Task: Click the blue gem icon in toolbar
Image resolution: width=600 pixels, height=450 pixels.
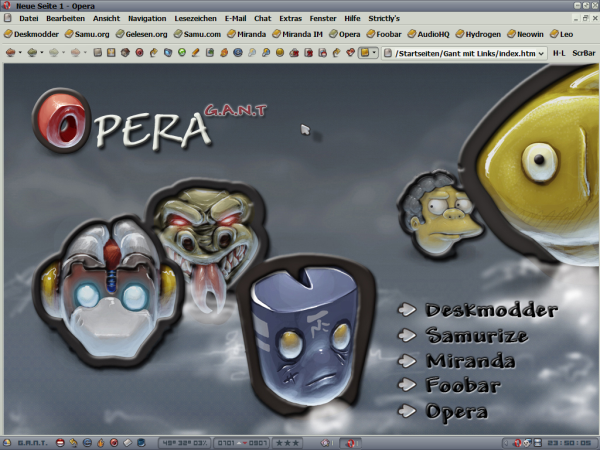Action: pyautogui.click(x=168, y=53)
